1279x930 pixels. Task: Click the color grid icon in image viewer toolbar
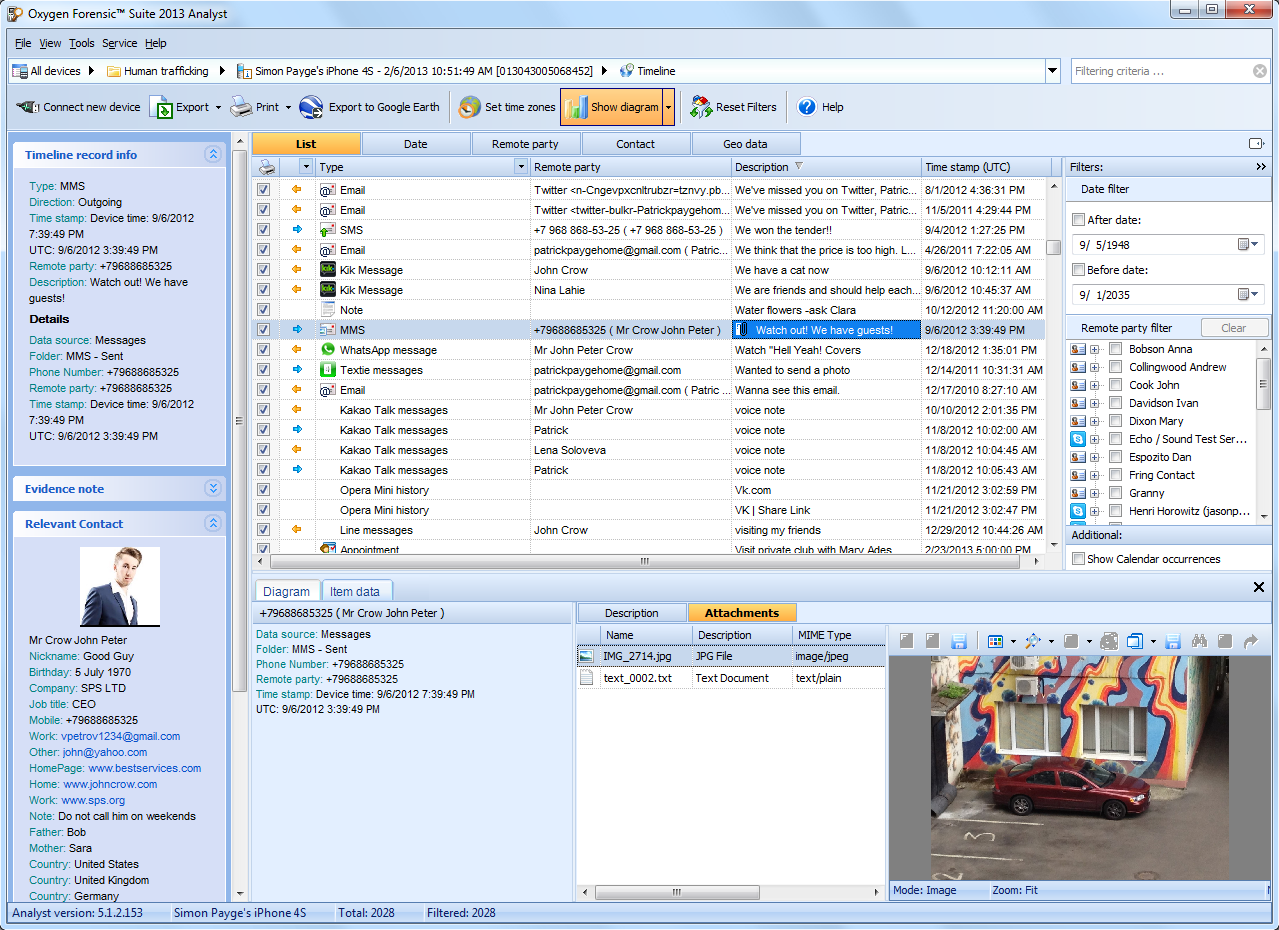pyautogui.click(x=995, y=641)
